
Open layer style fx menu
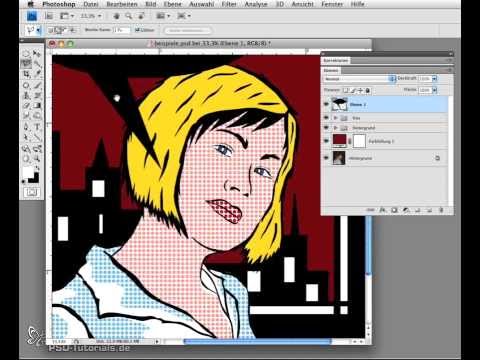[383, 210]
